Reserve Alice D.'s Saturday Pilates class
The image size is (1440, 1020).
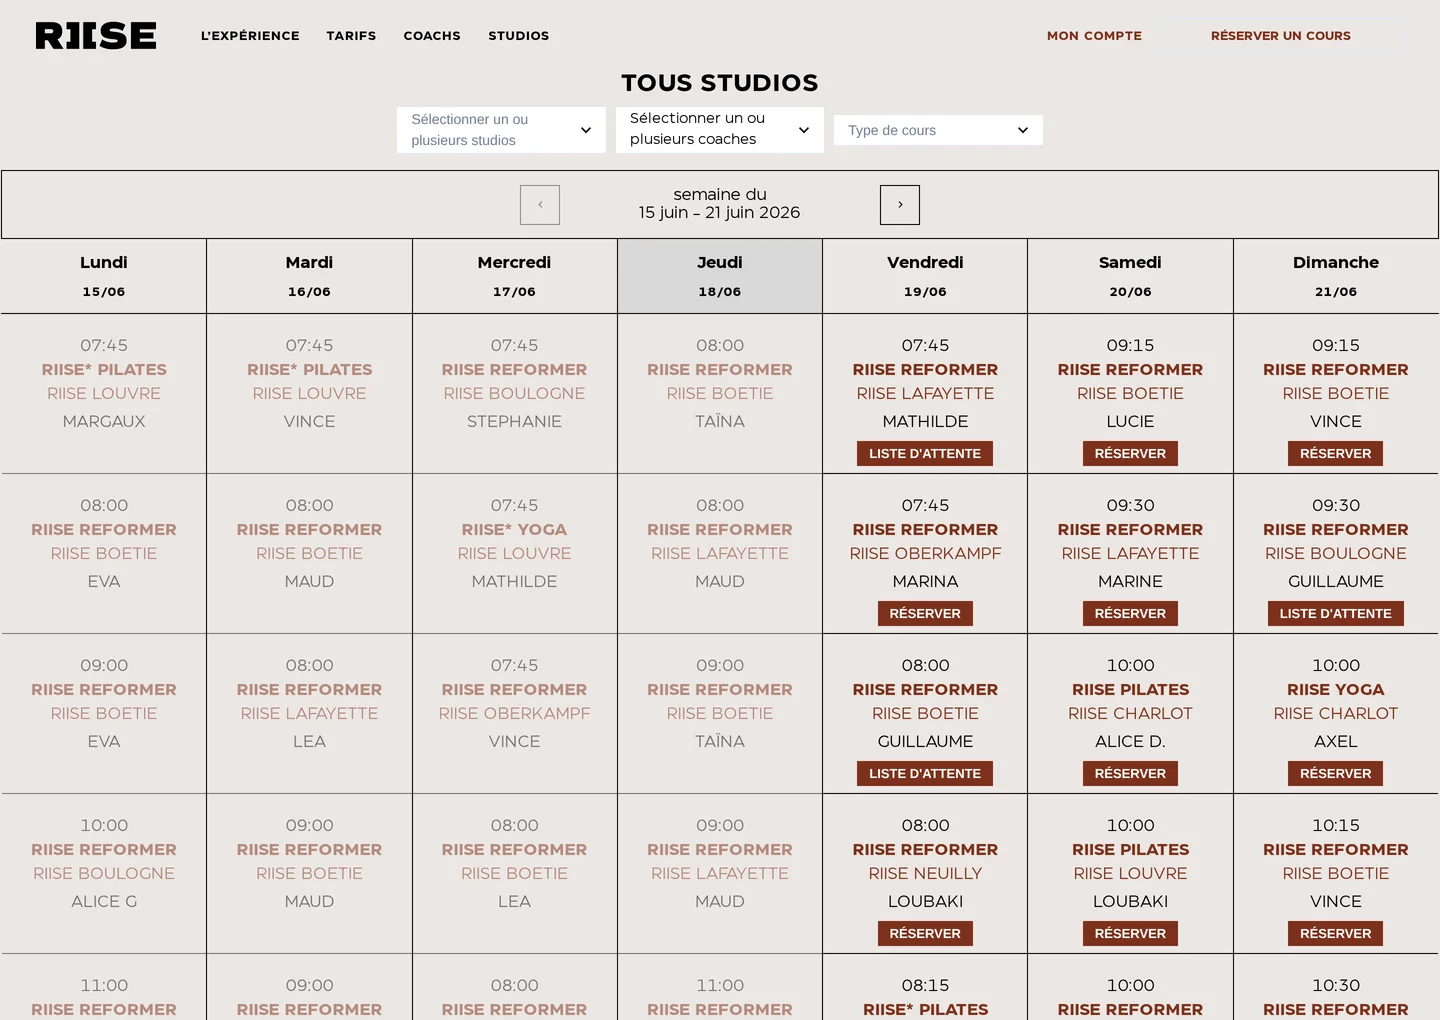1130,774
